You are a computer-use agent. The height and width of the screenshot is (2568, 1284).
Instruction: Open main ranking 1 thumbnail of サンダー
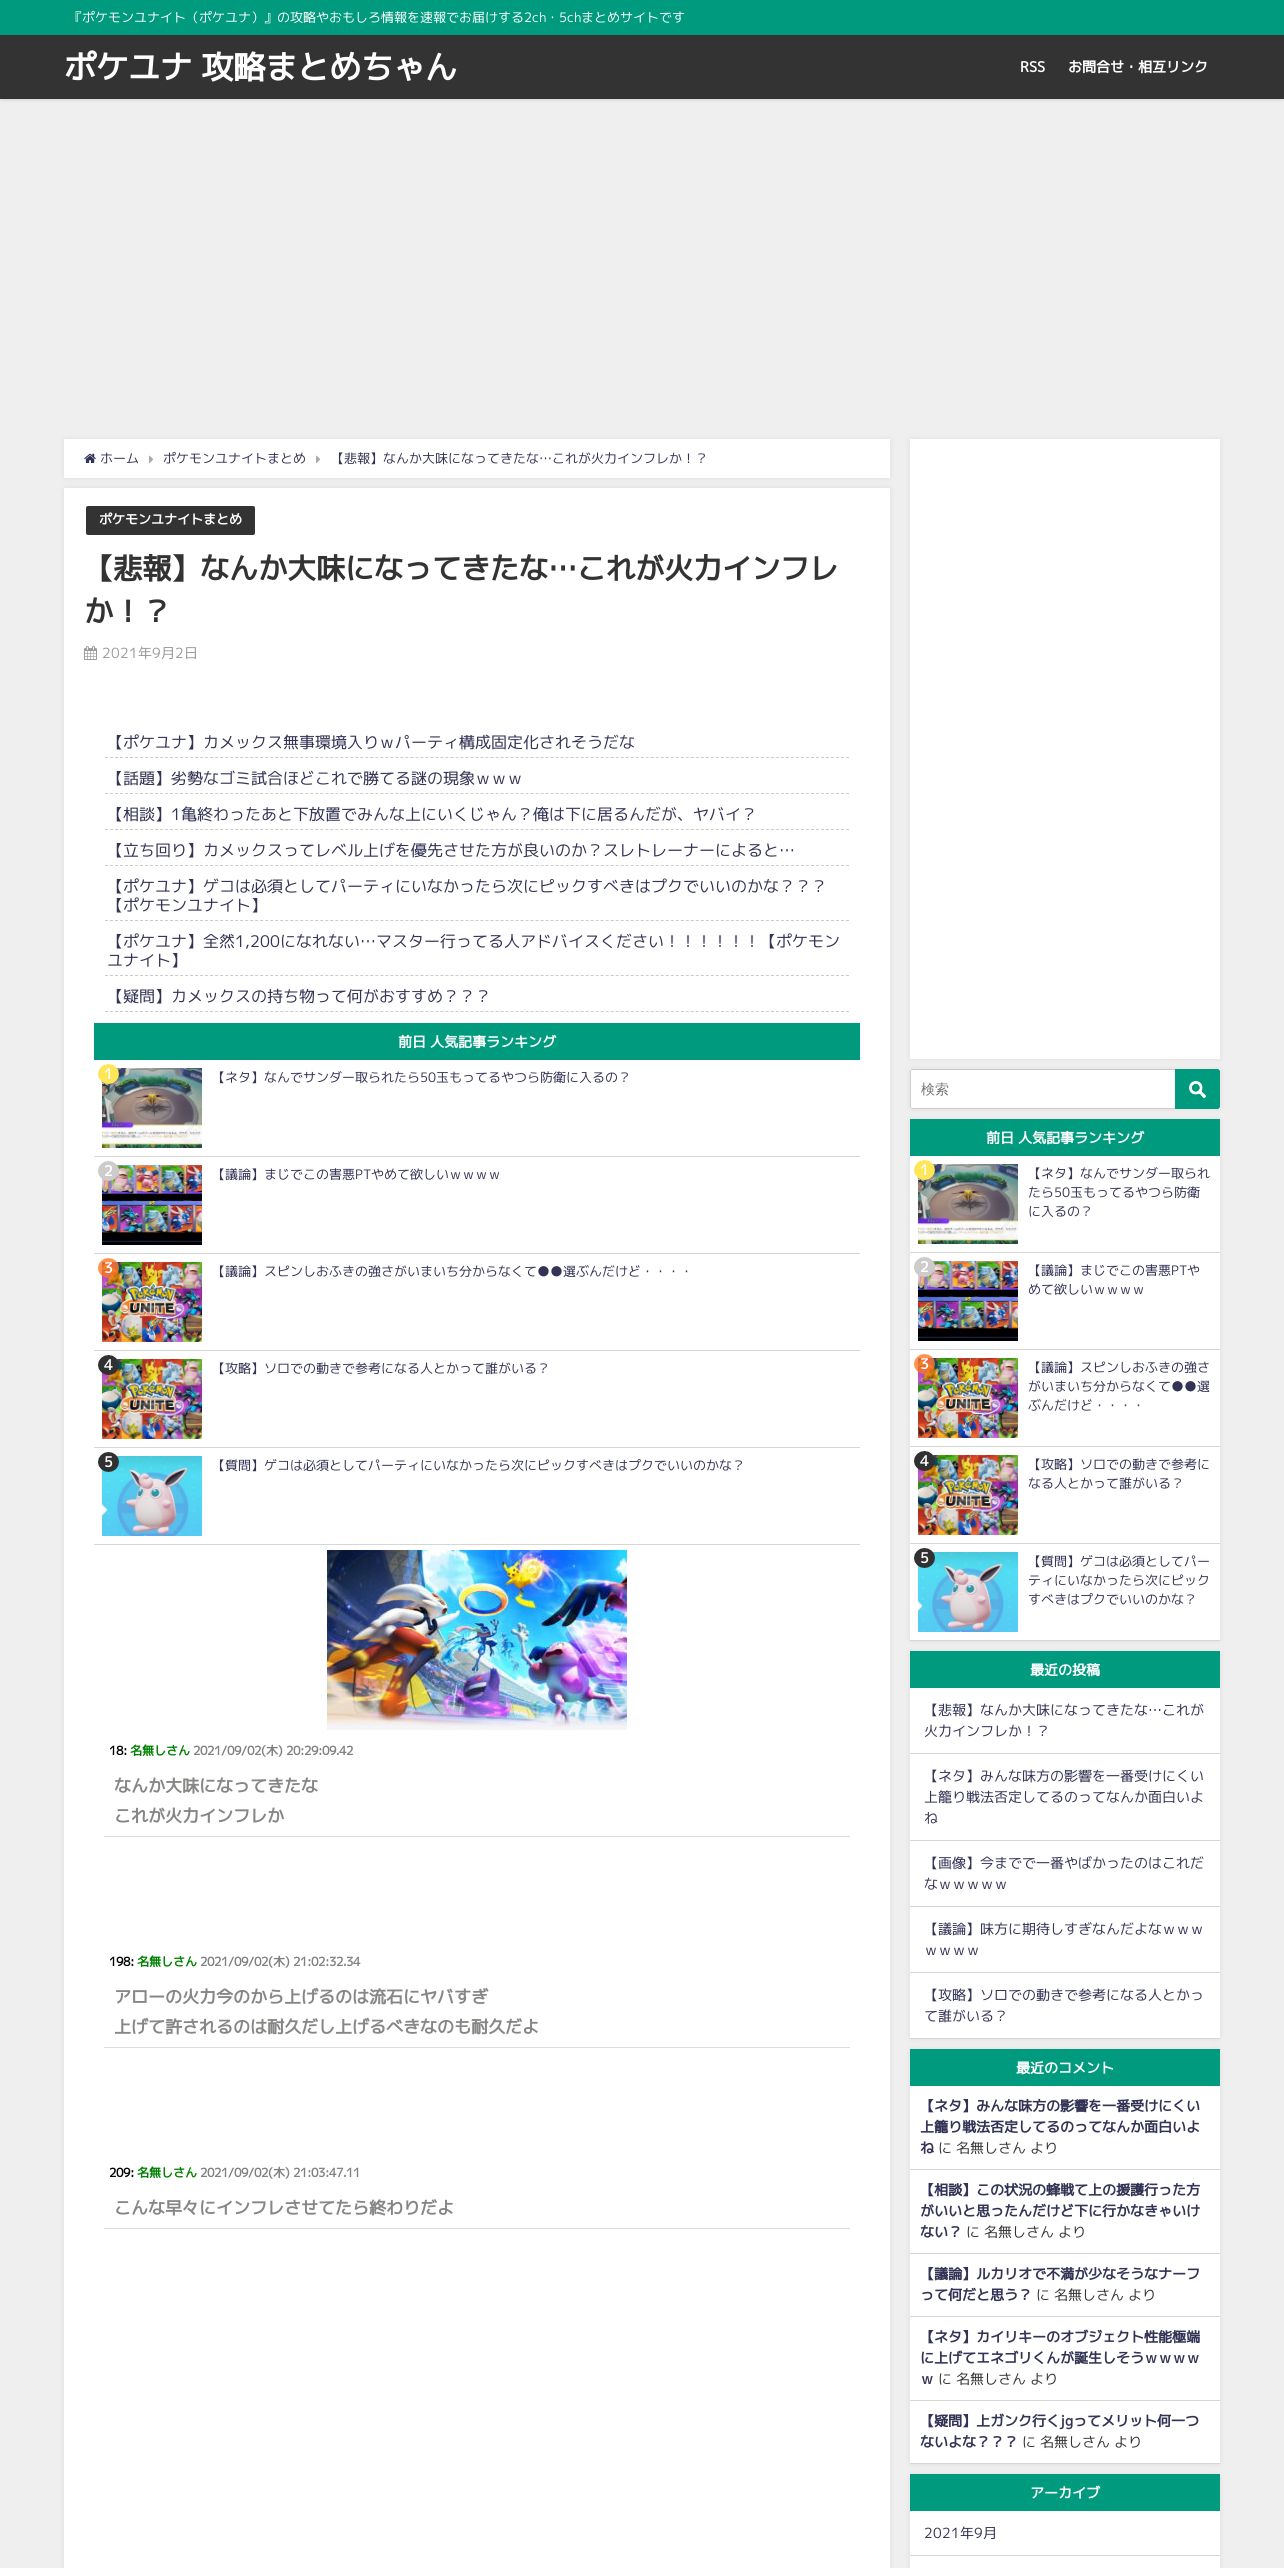(x=152, y=1108)
